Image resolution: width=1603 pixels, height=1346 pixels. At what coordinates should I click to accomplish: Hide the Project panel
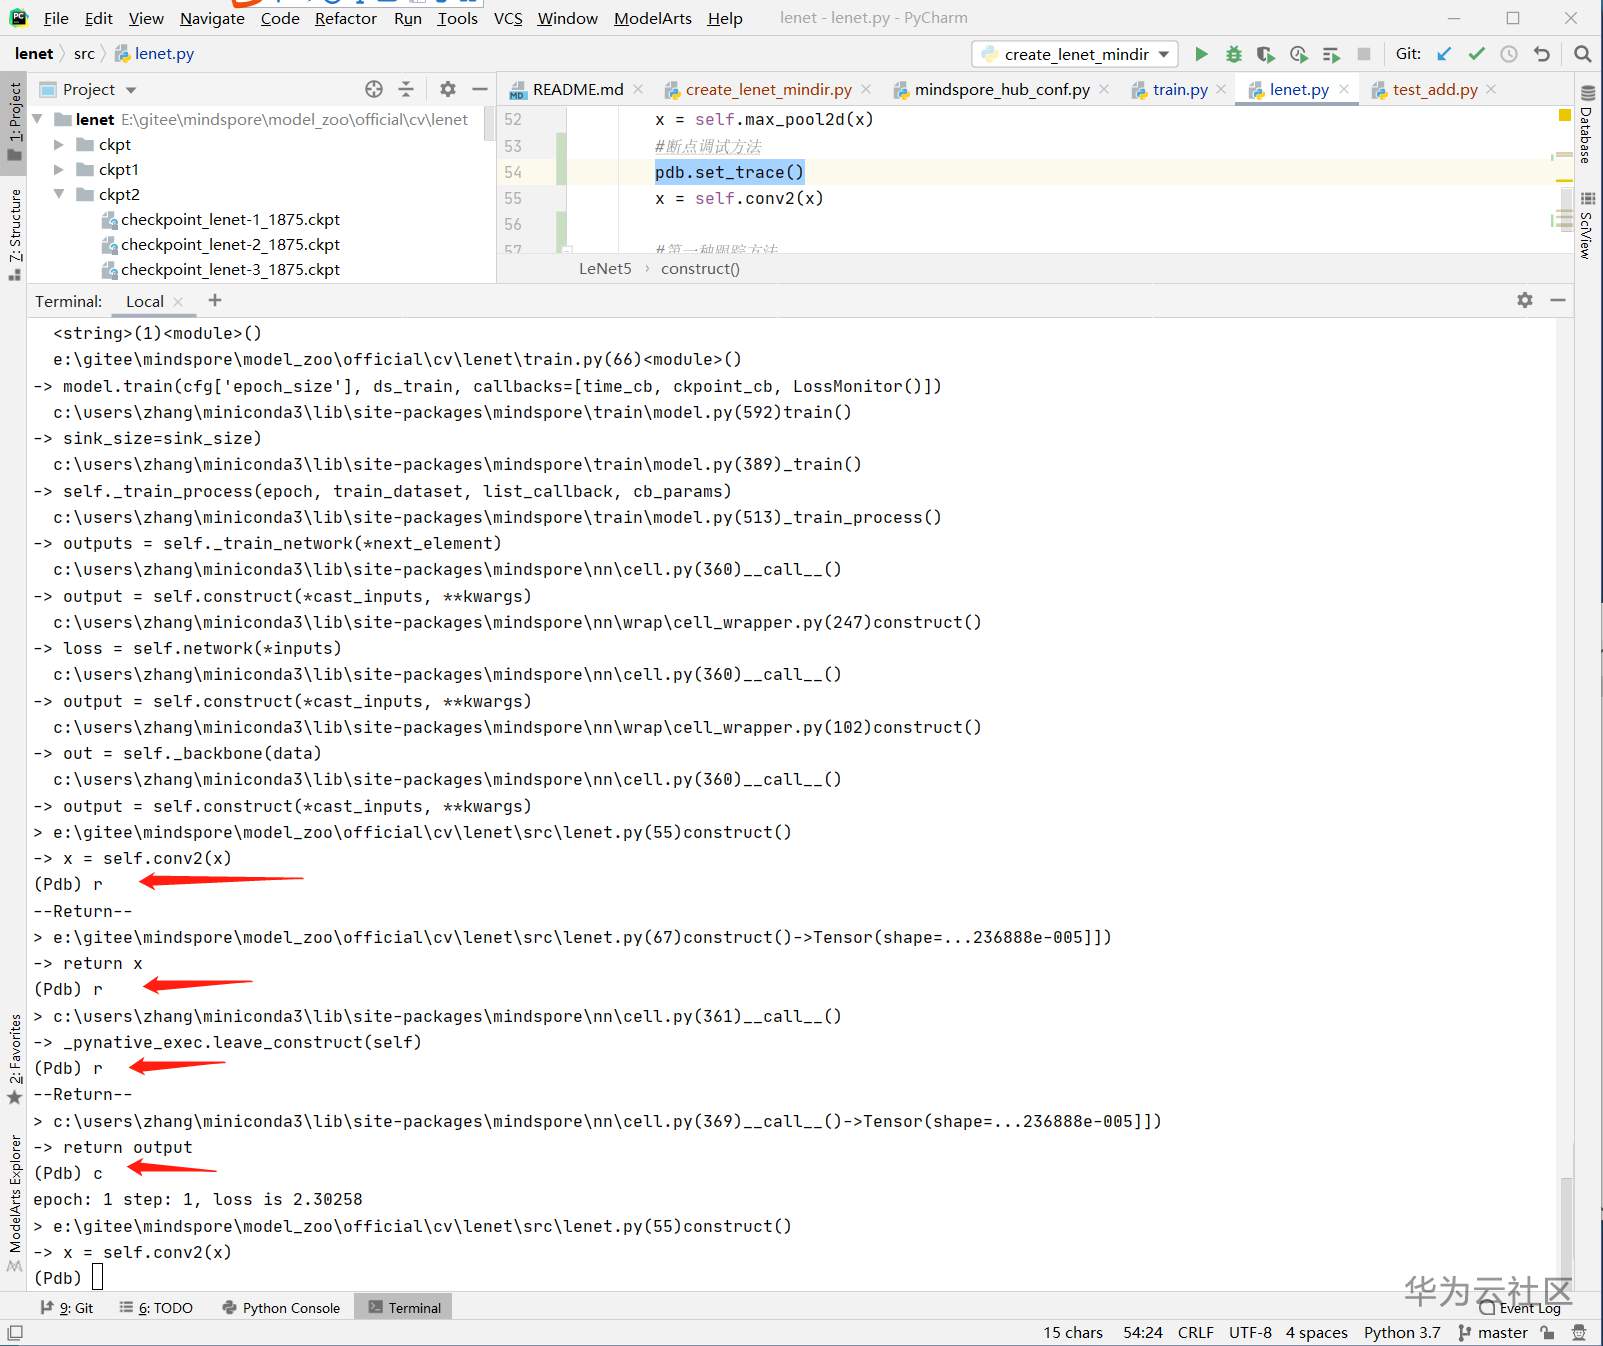click(480, 89)
